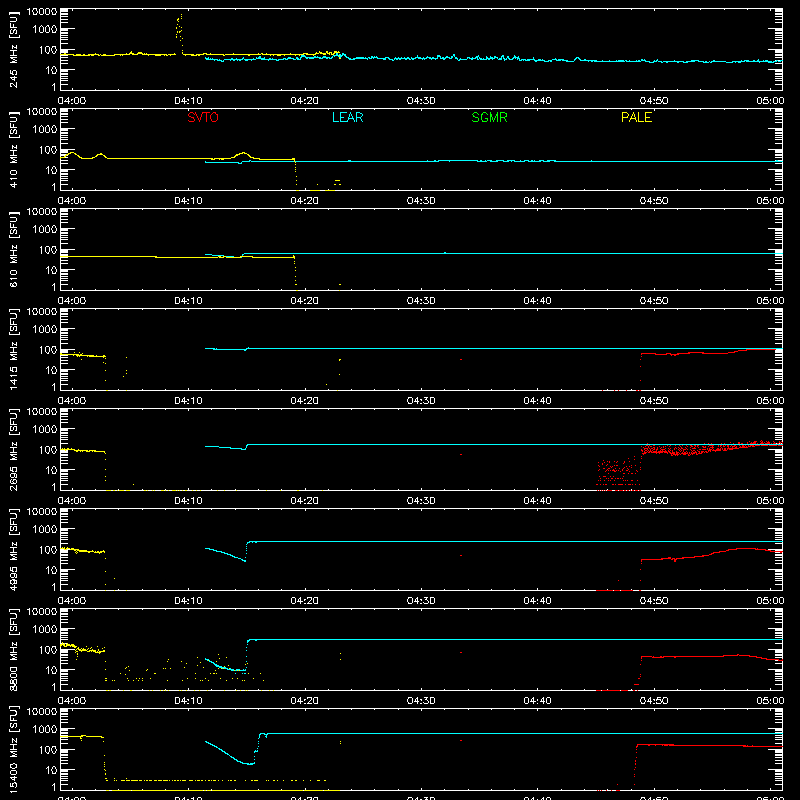
Task: Click the 04:30 tick under the 1415 MHz panel
Action: coord(421,401)
